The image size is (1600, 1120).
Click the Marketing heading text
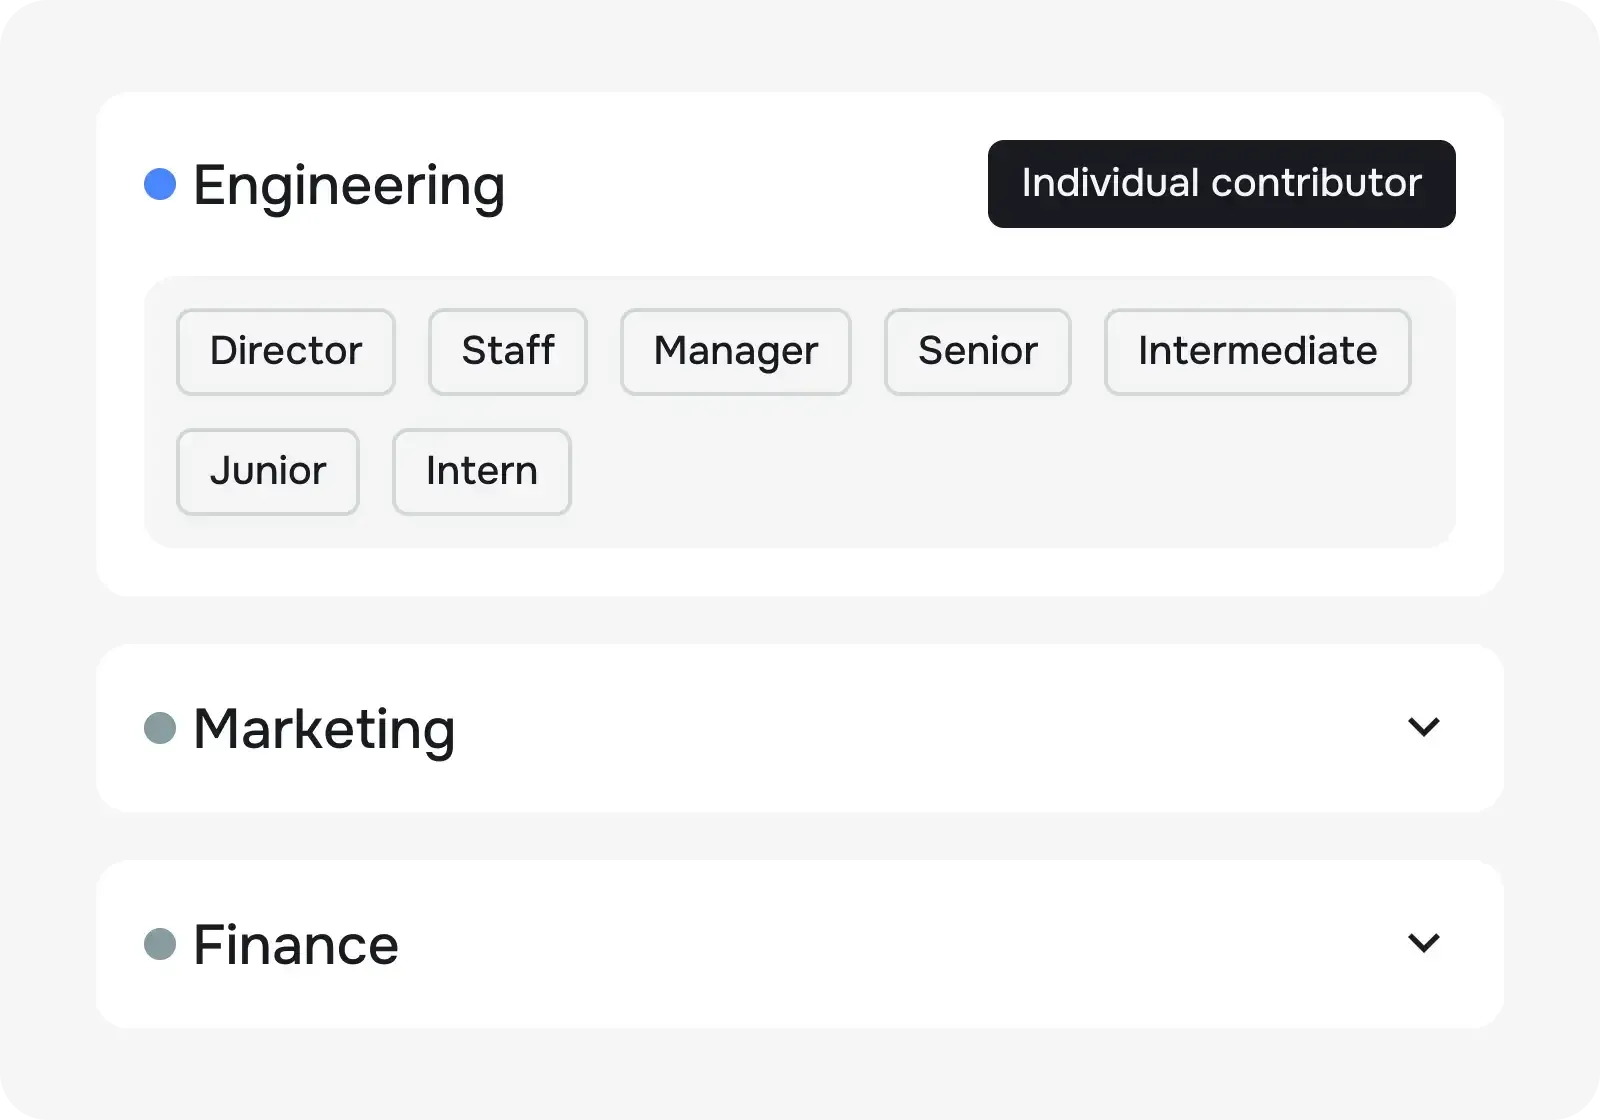click(324, 727)
